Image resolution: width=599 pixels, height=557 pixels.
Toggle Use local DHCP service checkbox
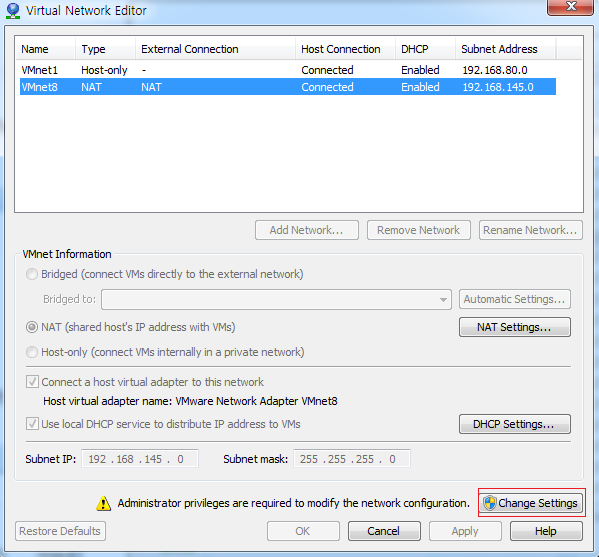pos(32,424)
